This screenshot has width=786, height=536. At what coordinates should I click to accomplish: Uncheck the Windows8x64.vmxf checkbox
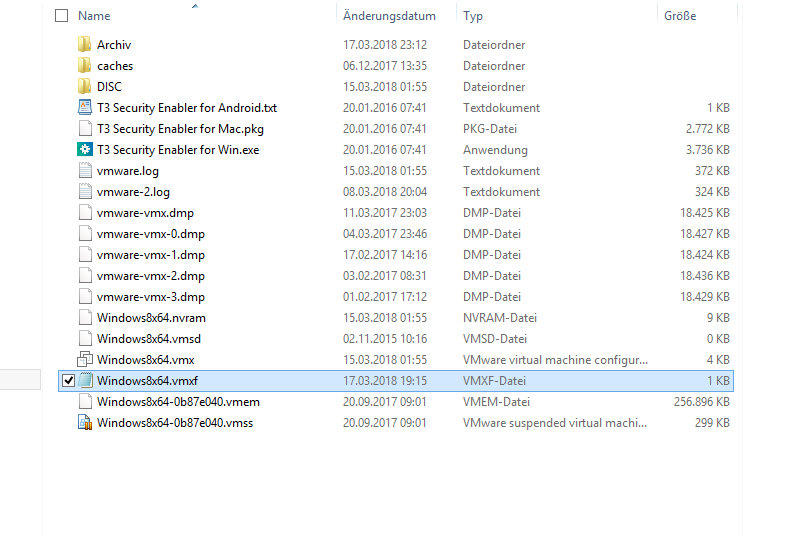(x=68, y=381)
